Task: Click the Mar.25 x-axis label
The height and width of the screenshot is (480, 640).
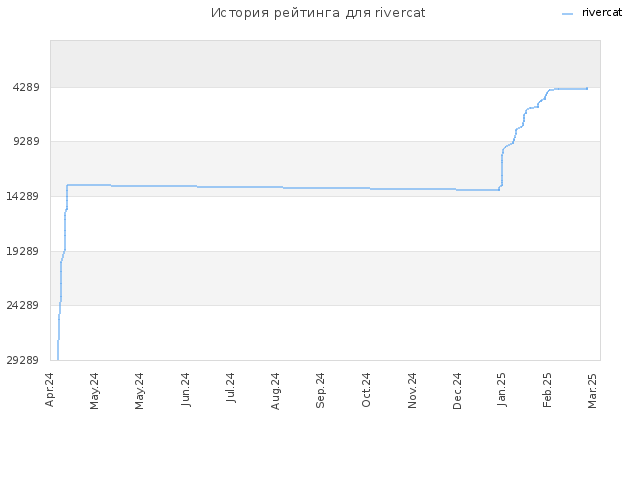Action: (593, 390)
